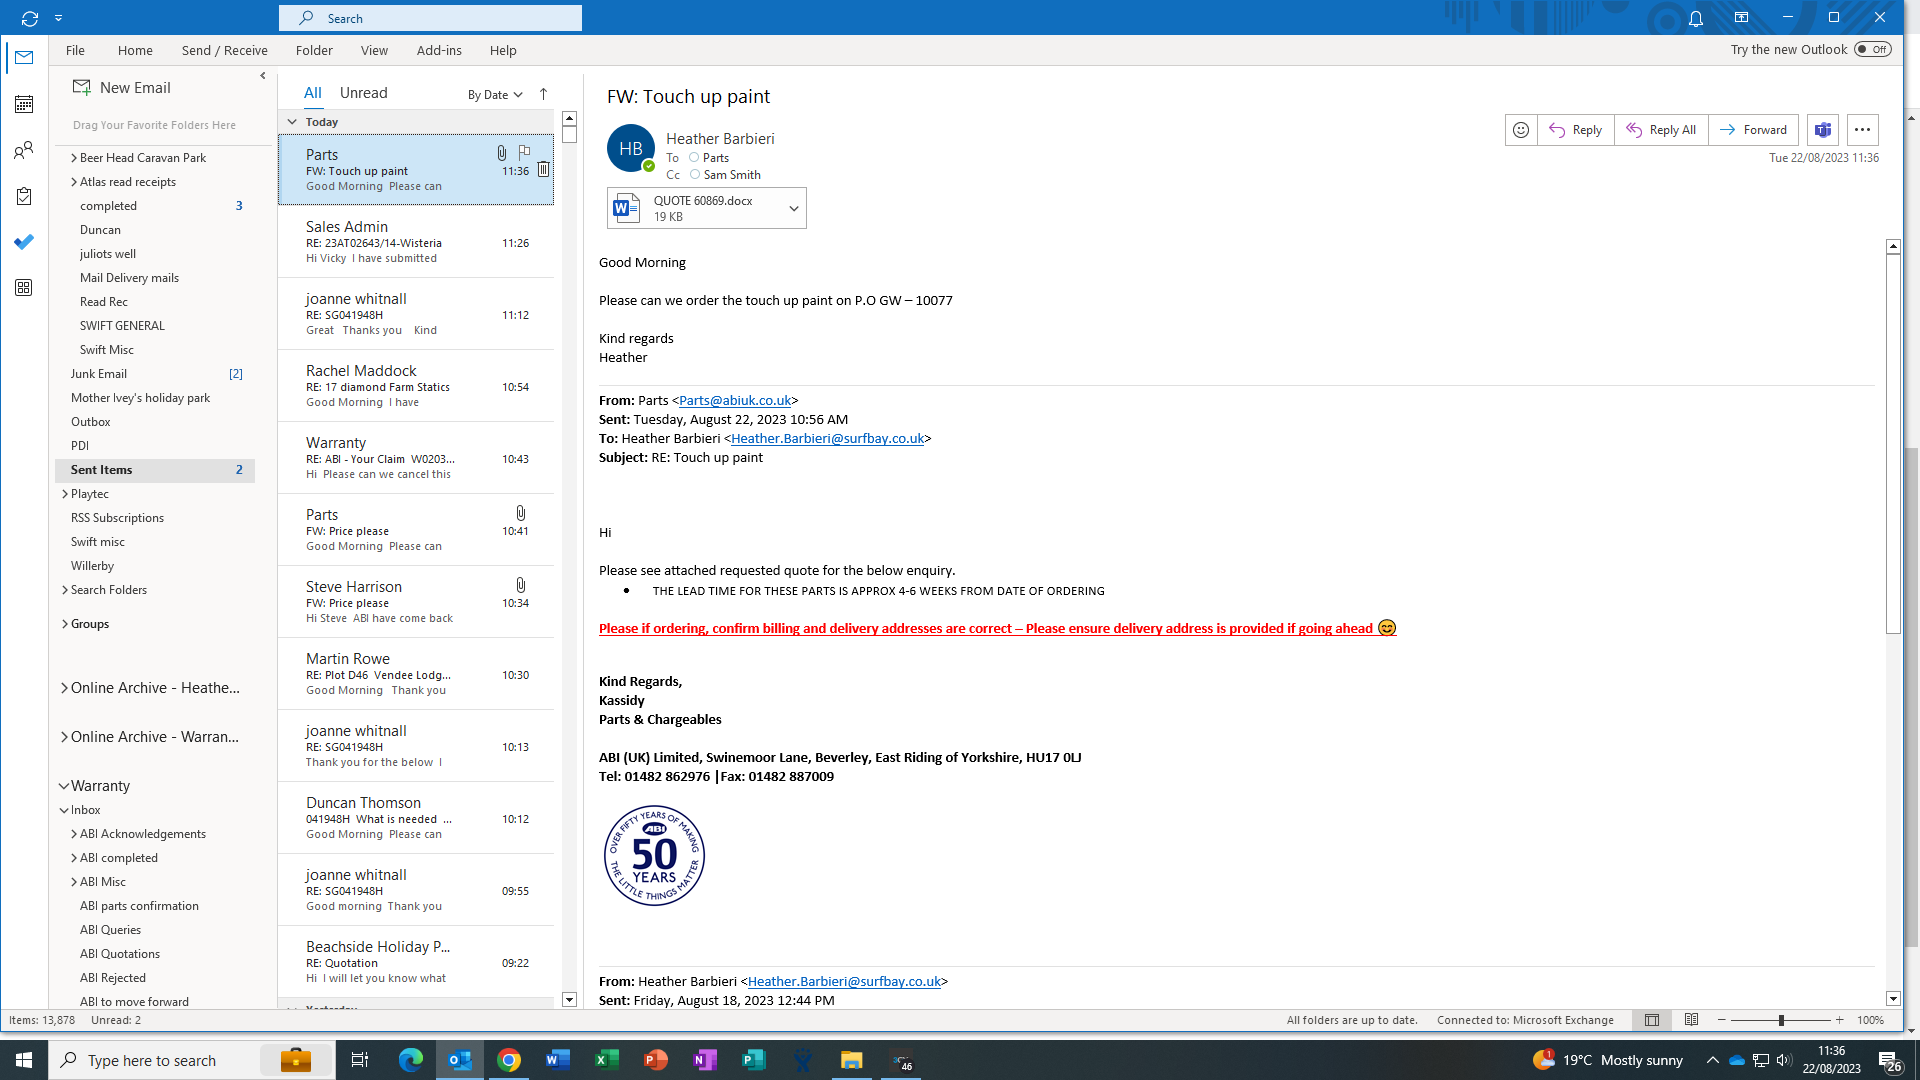Expand the Playtec folder

[x=65, y=494]
